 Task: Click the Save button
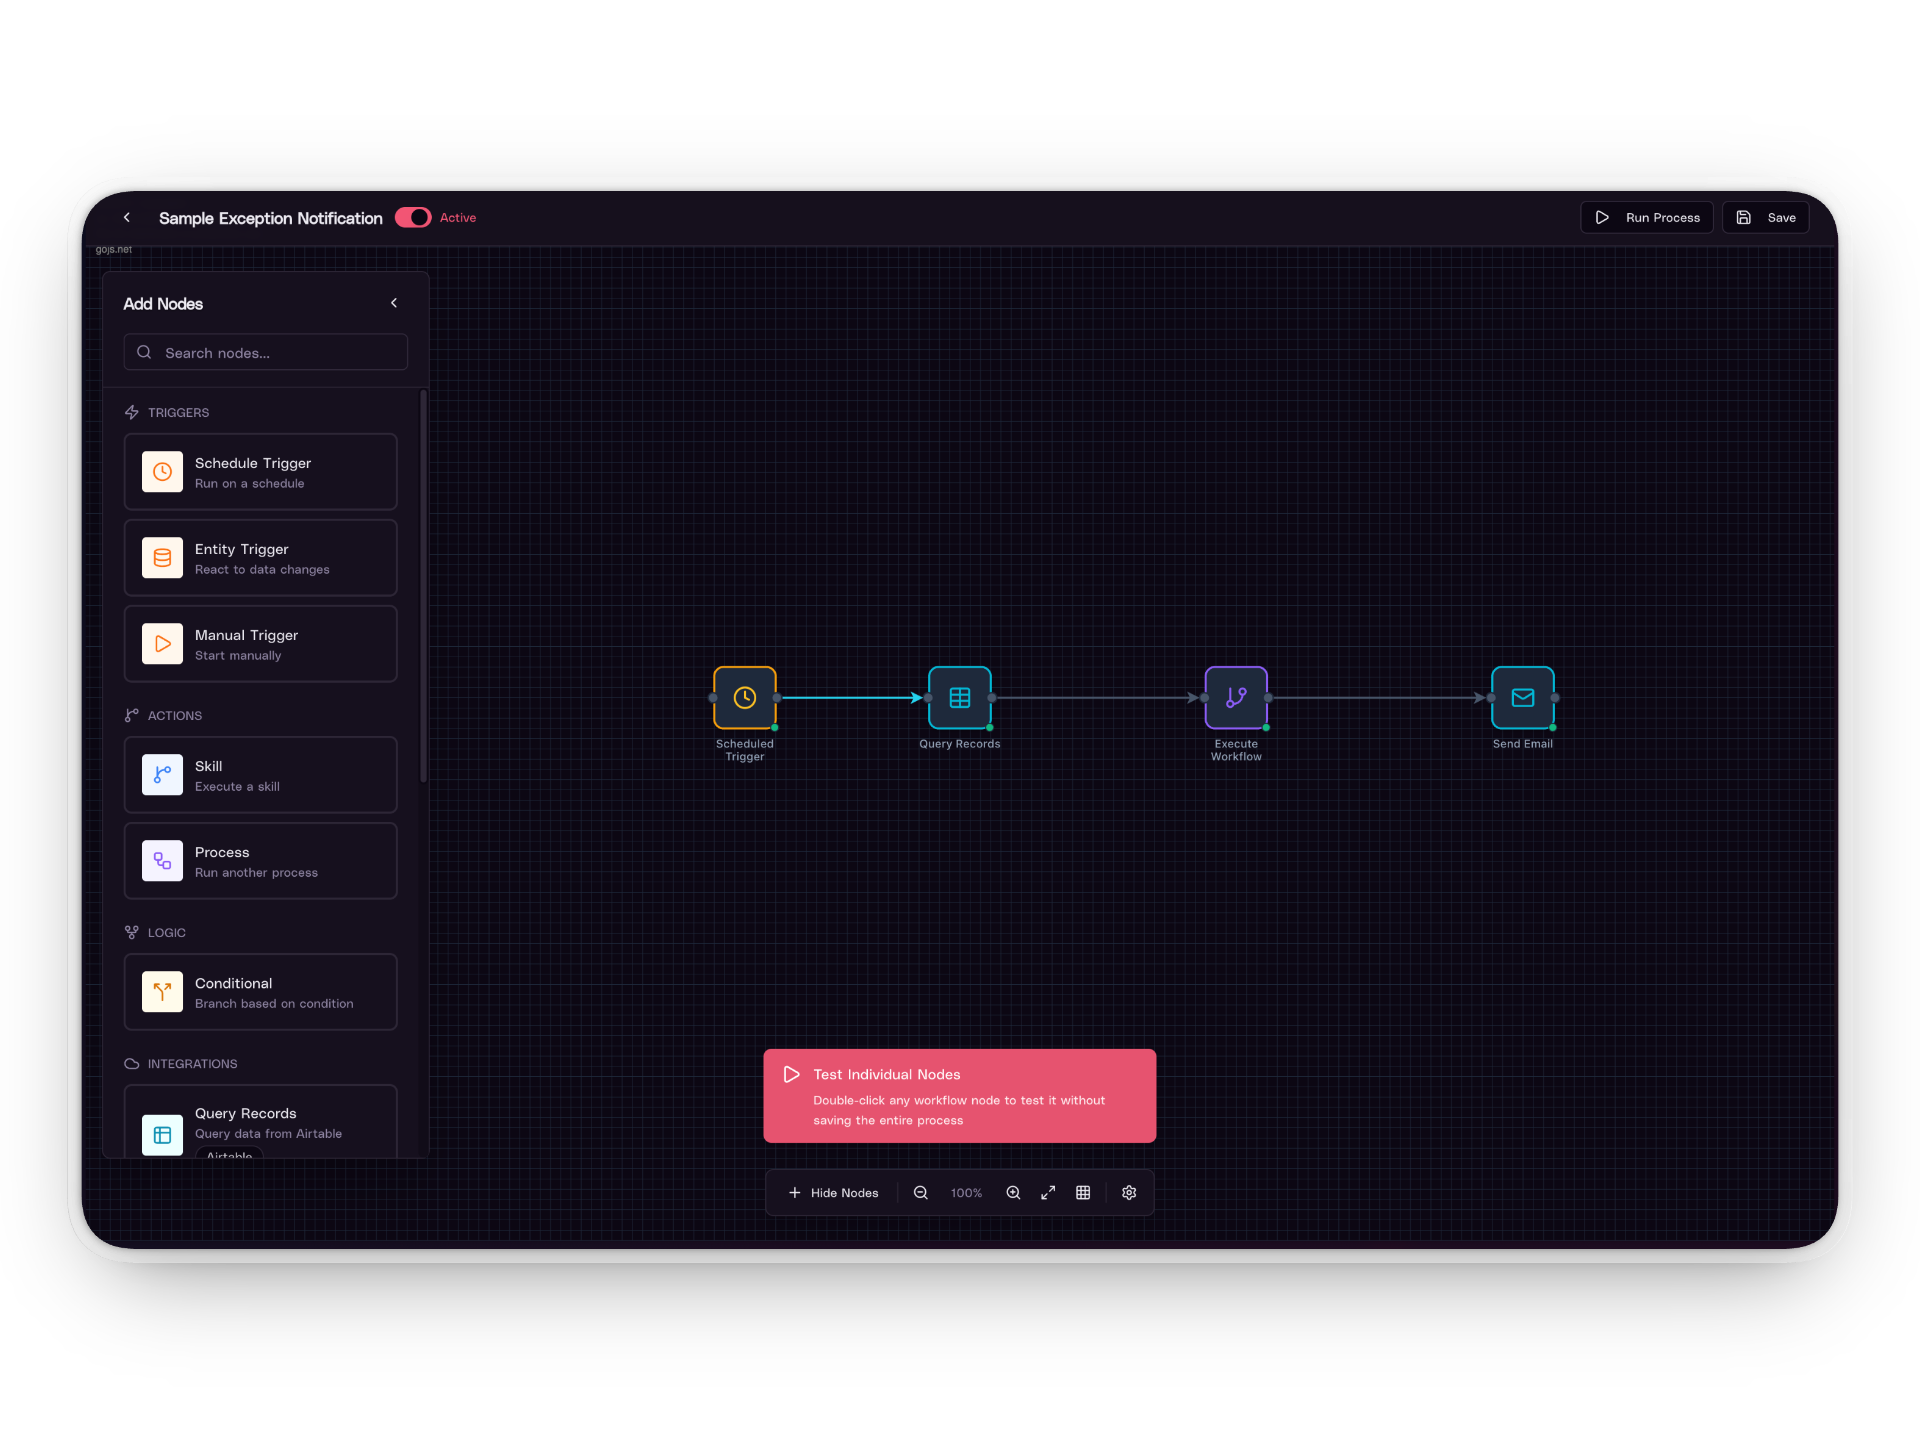pos(1766,217)
